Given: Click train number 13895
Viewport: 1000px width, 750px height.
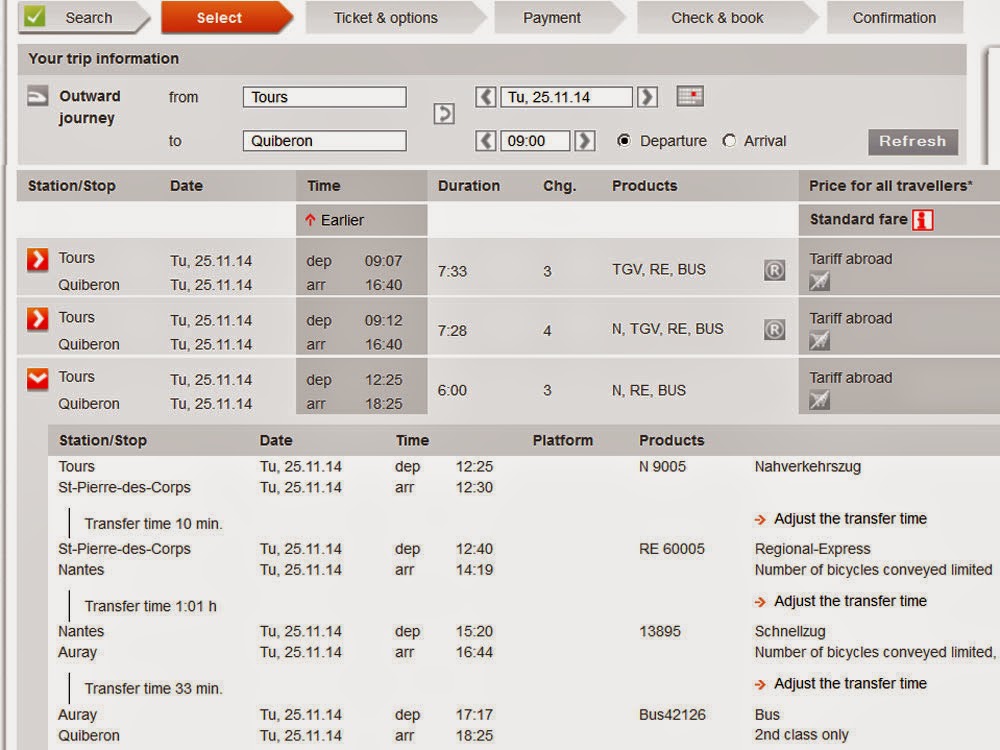Looking at the screenshot, I should 660,631.
